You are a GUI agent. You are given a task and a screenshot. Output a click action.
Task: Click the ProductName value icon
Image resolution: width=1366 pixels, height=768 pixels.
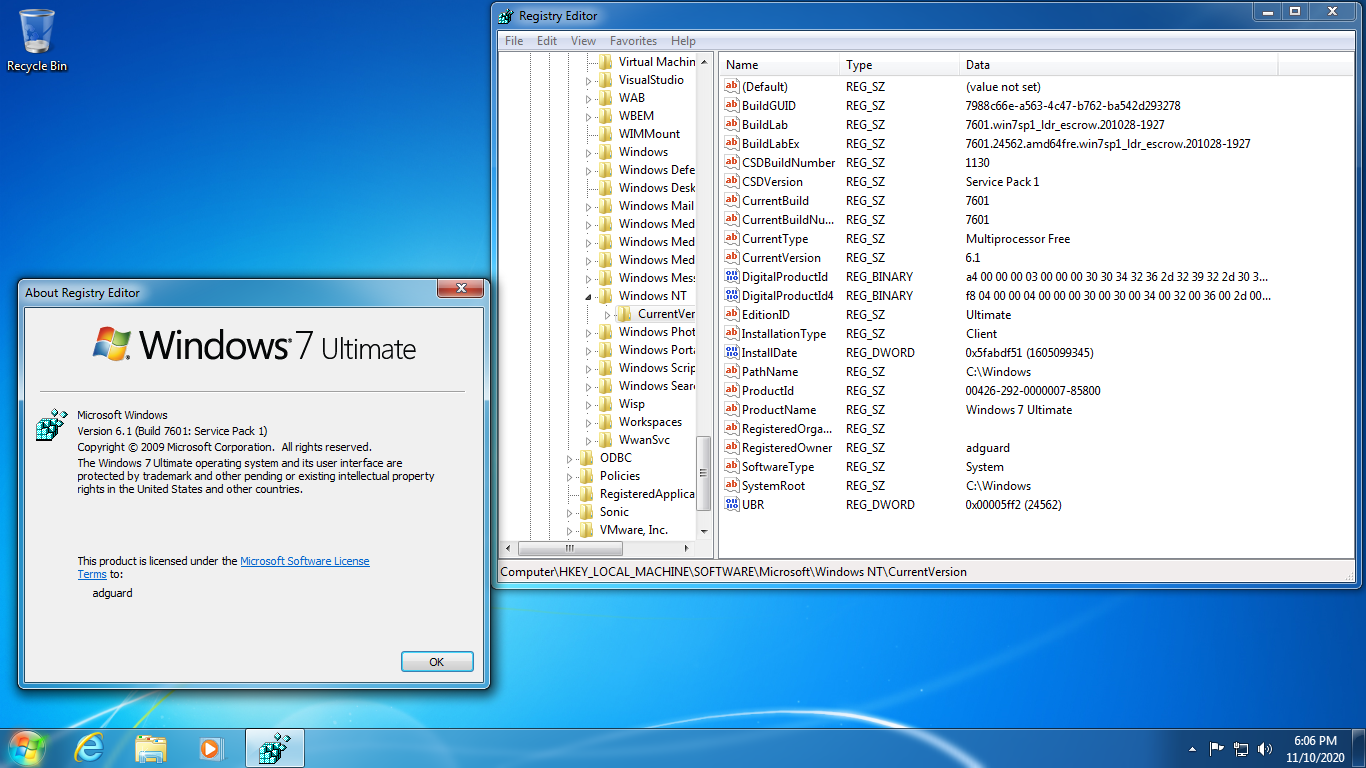pos(731,409)
